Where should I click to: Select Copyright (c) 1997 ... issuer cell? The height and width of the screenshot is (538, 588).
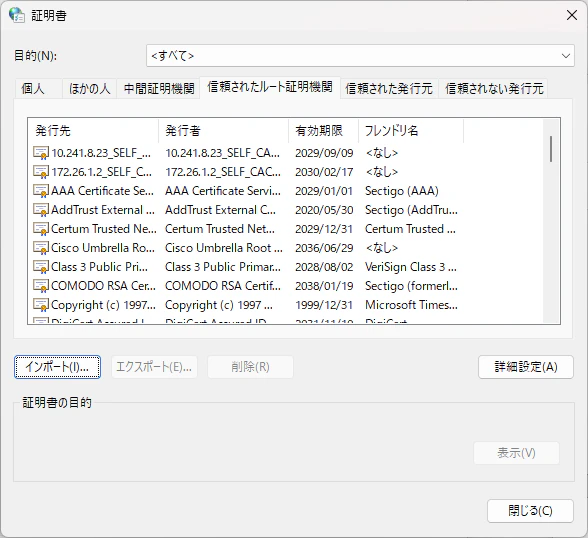pyautogui.click(x=219, y=305)
